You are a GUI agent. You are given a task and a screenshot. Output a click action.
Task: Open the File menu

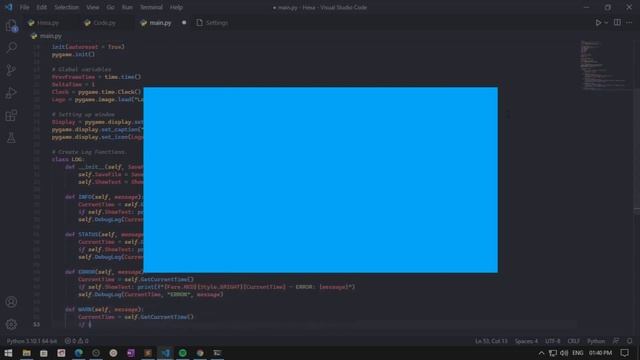24,7
